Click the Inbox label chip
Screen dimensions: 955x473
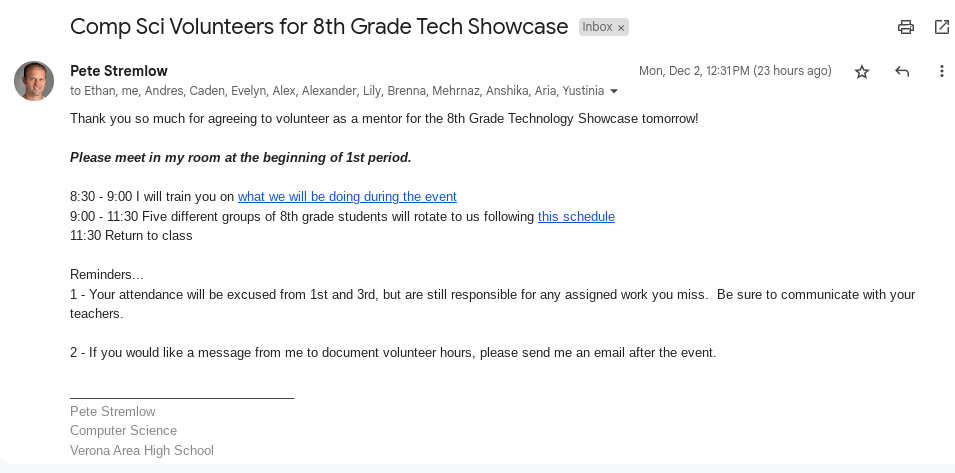click(x=598, y=28)
